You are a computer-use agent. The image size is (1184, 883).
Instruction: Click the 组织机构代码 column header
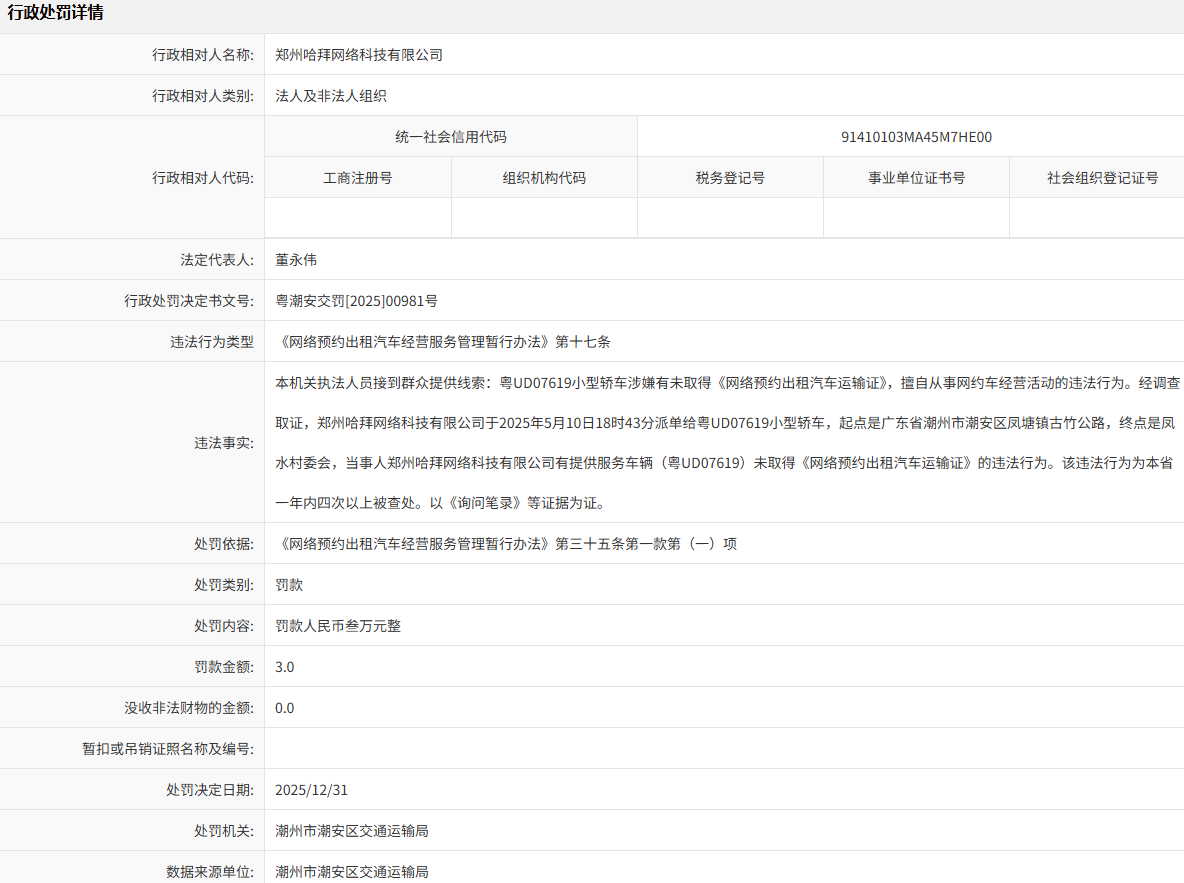click(544, 178)
